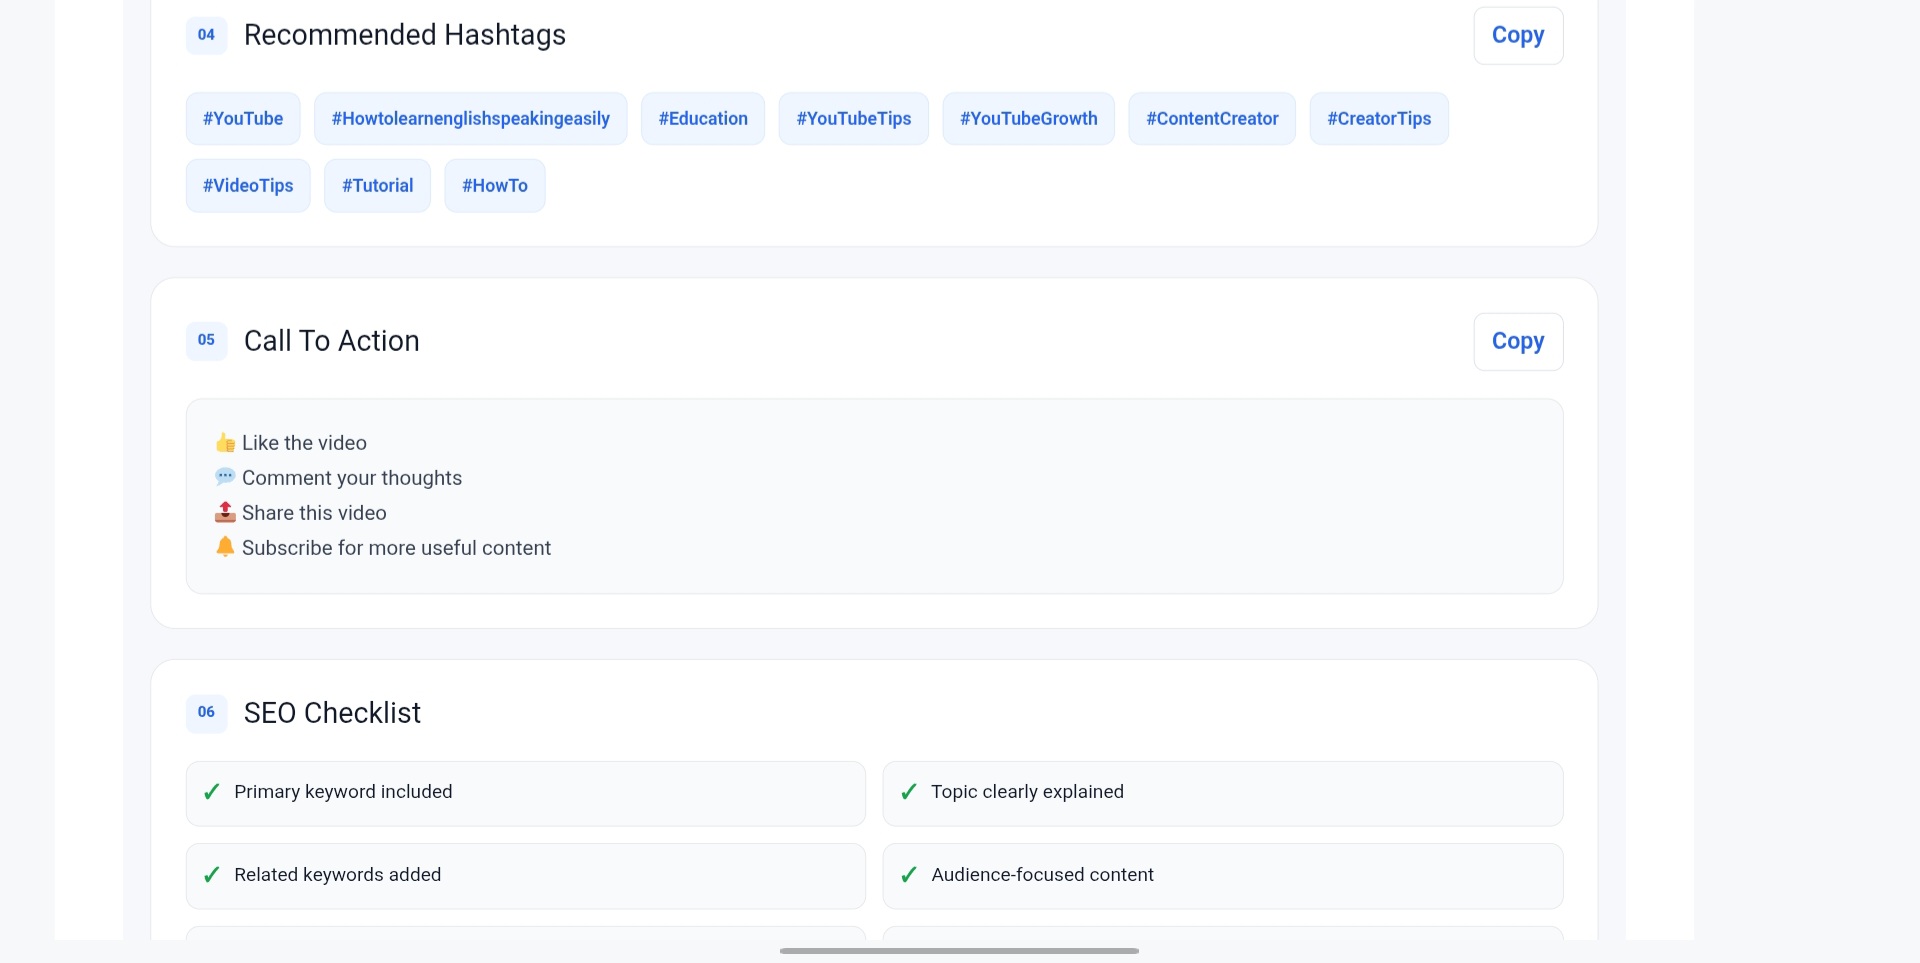Click the 04 section number badge

click(x=206, y=35)
